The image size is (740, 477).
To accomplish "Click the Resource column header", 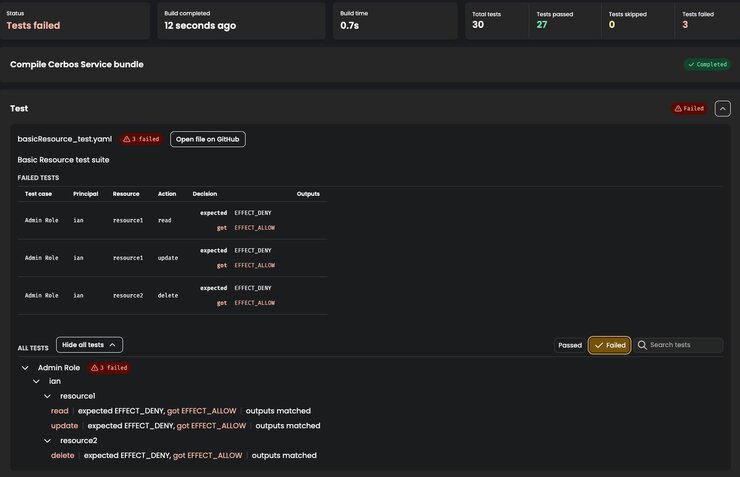I will [126, 194].
